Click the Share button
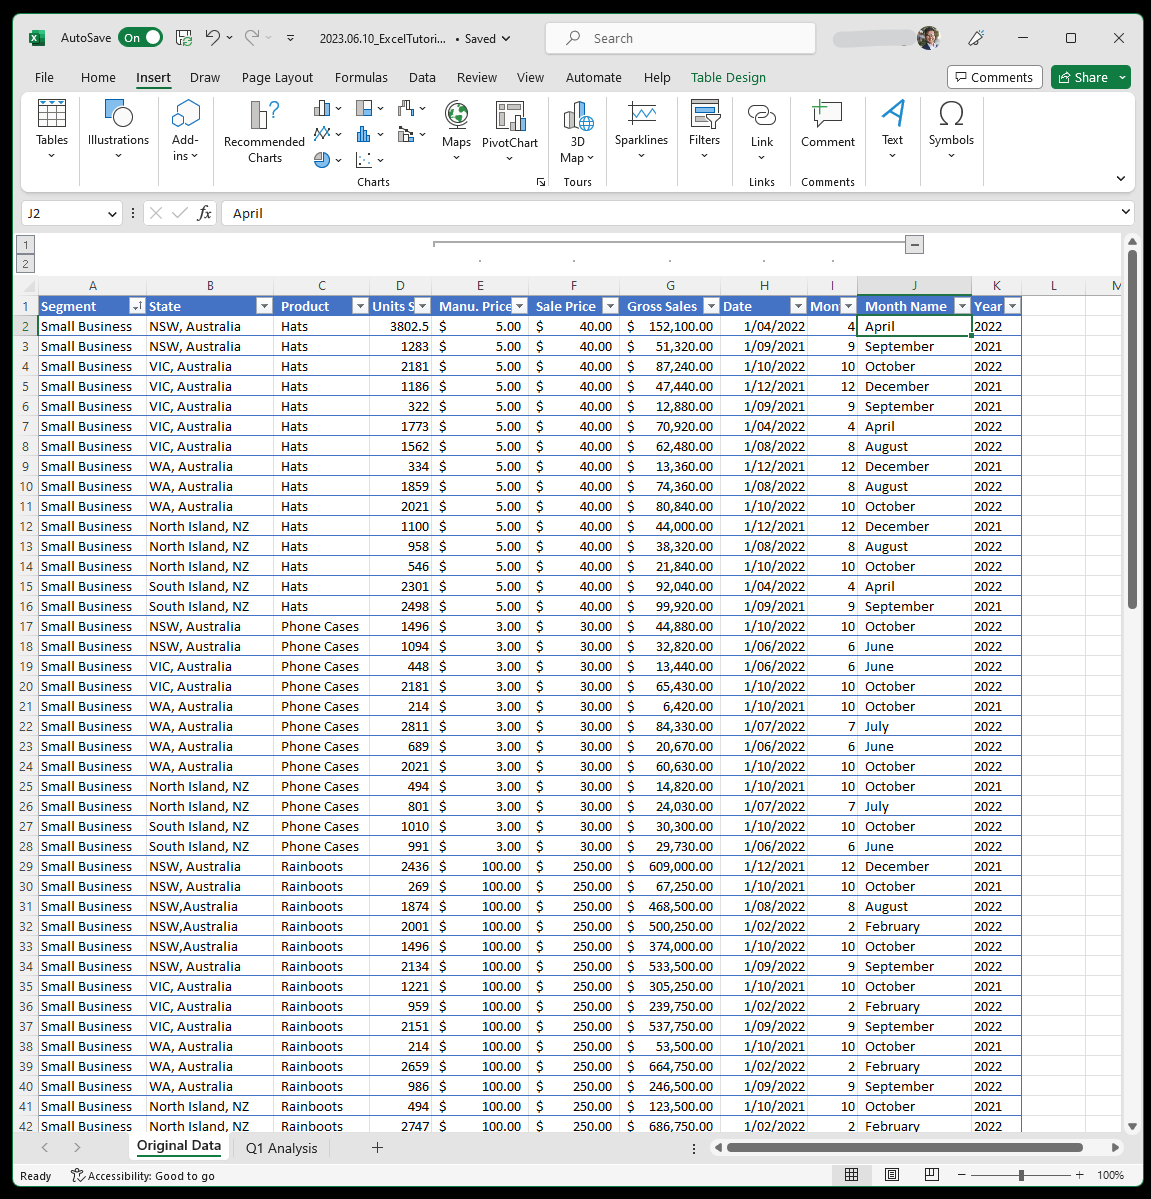The image size is (1151, 1199). pos(1083,77)
